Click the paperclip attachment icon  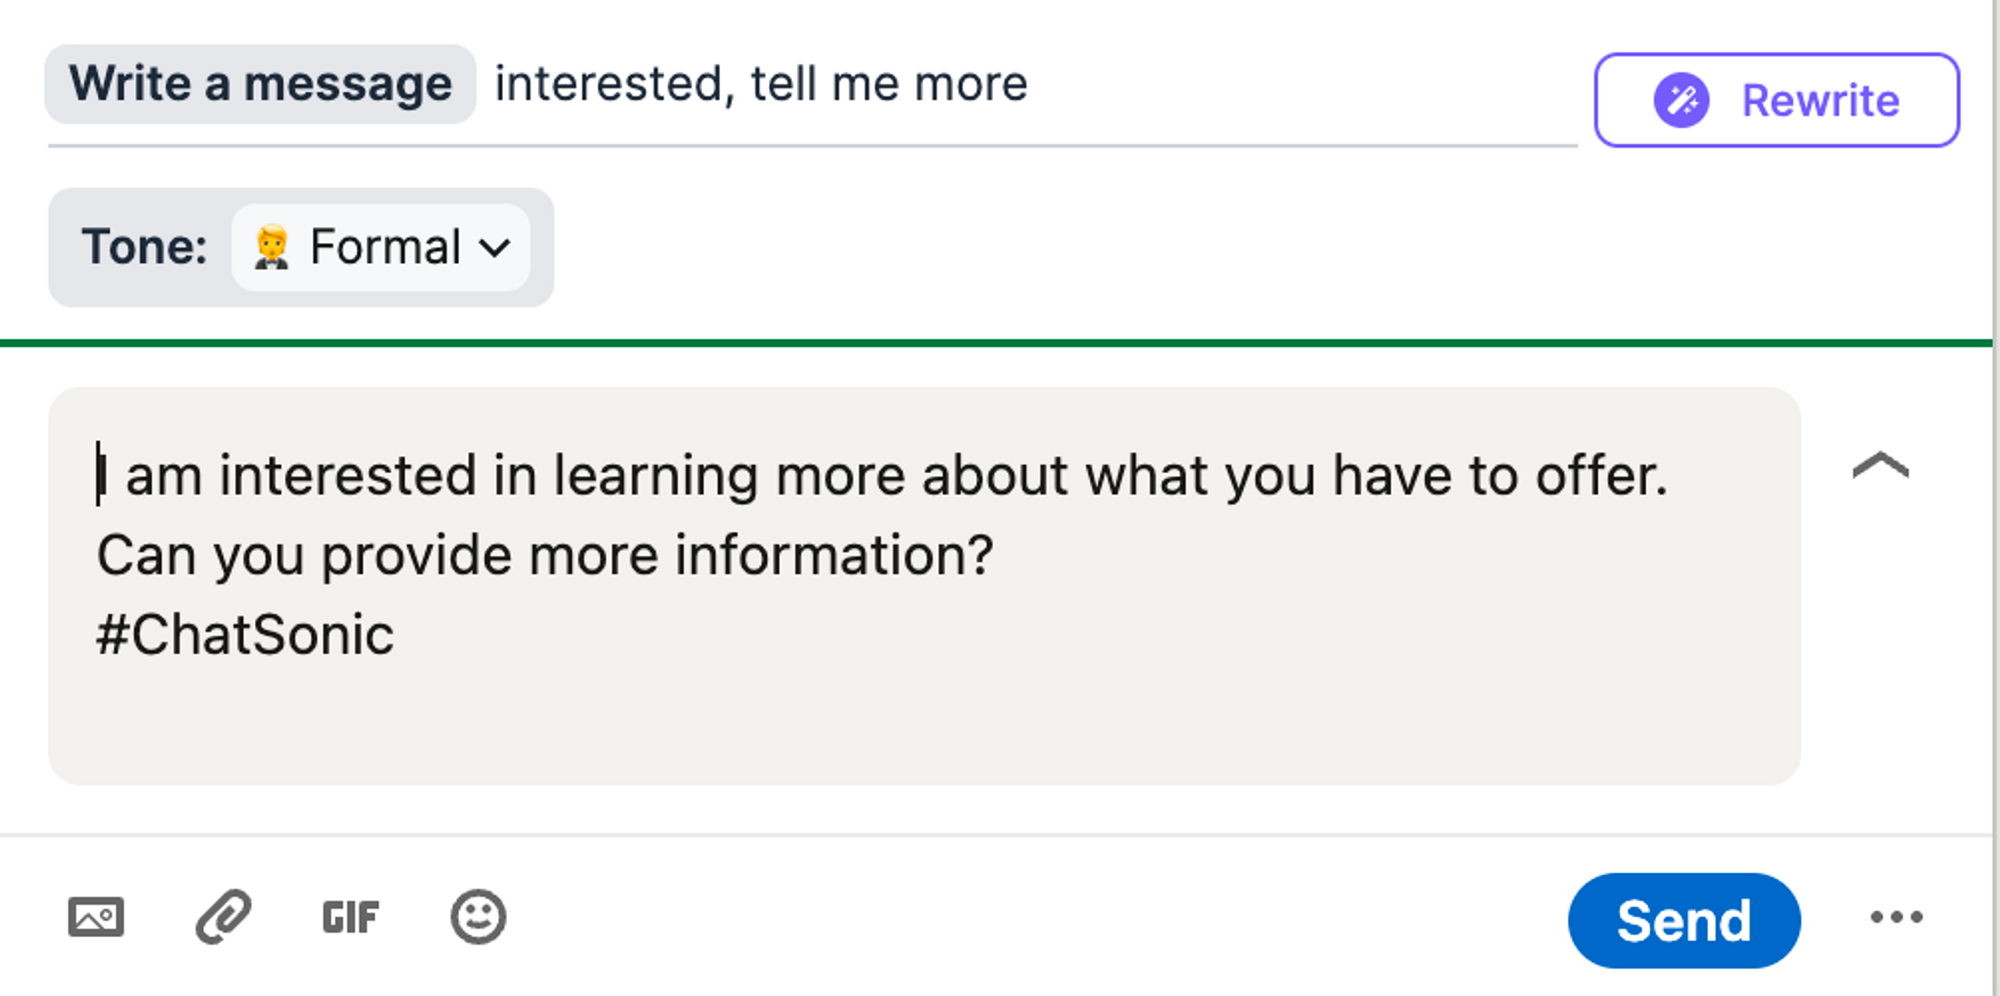(x=222, y=917)
